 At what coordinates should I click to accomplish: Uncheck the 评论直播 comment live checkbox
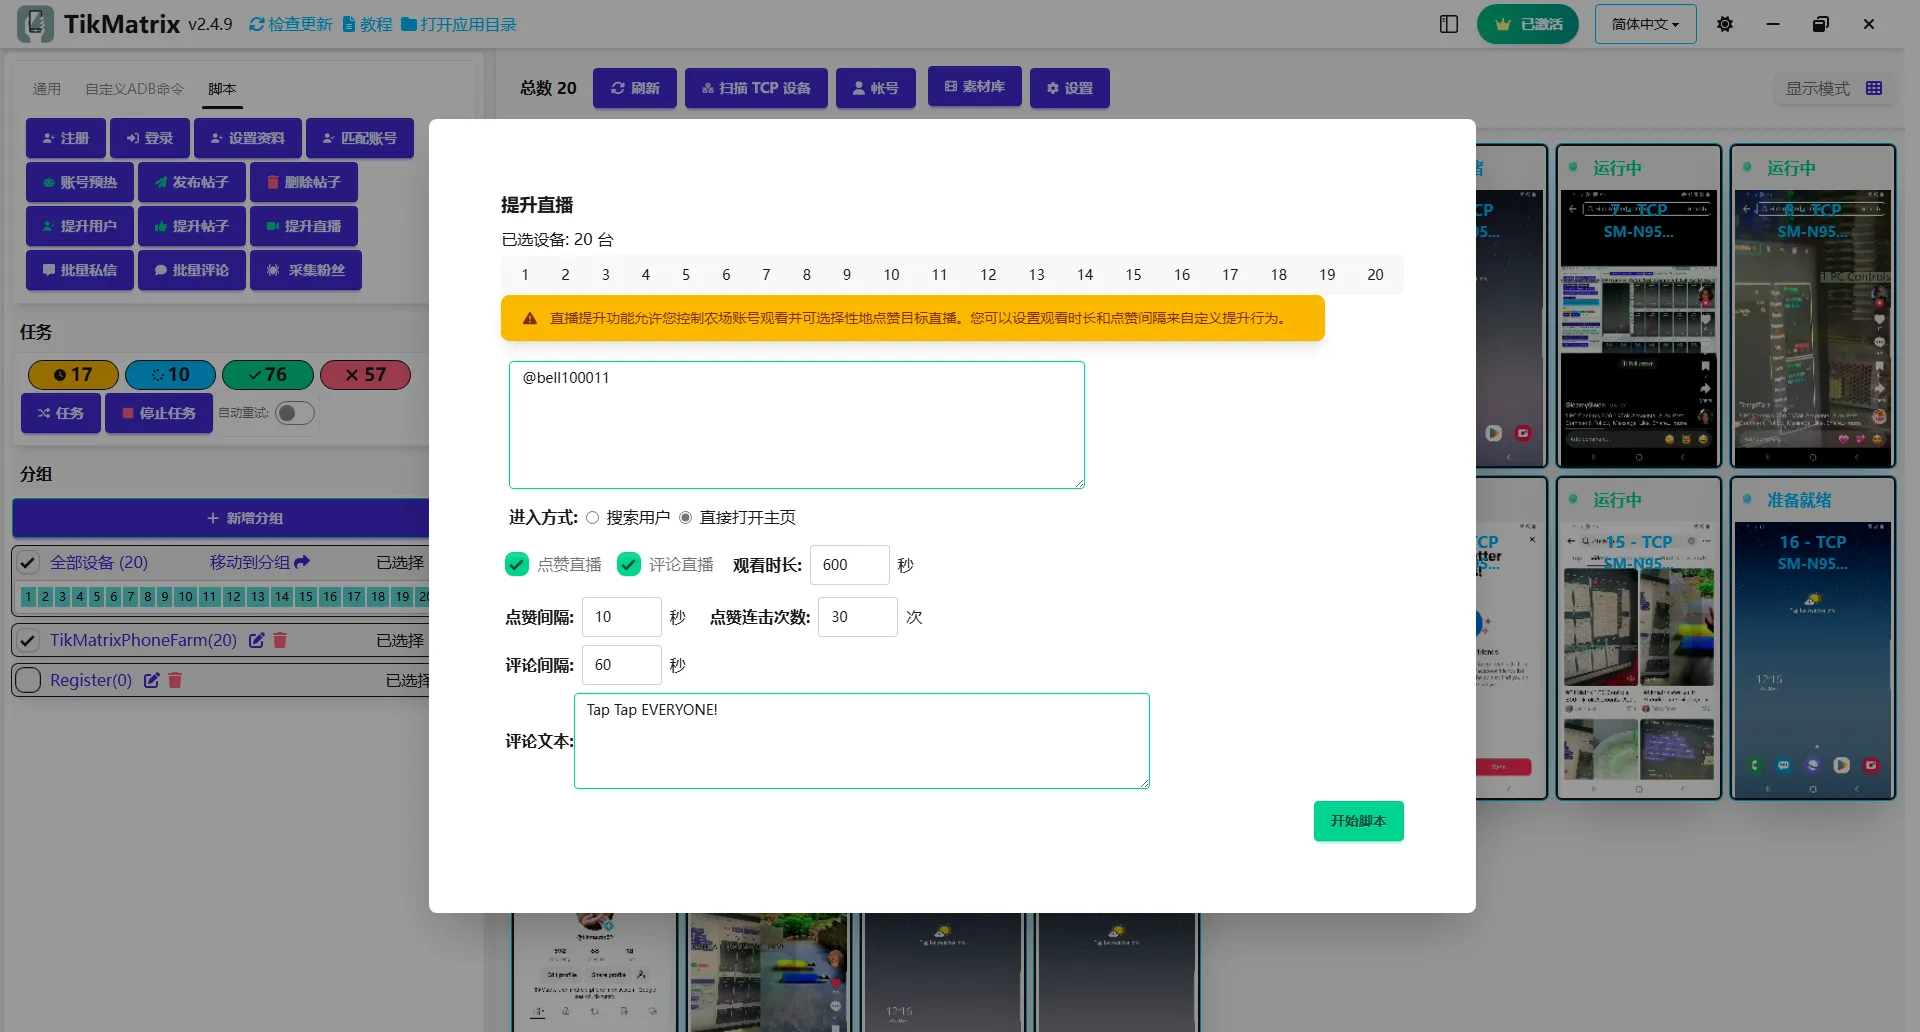[x=628, y=564]
